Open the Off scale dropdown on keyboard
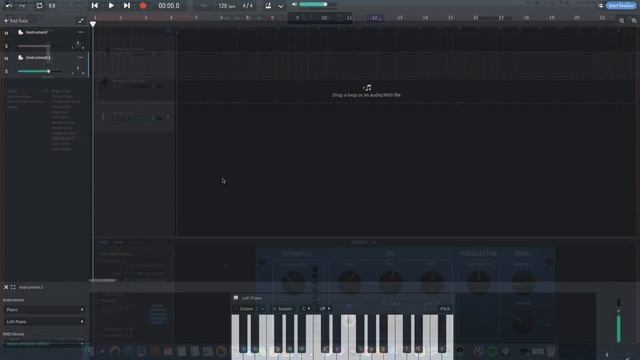The image size is (640, 360). pos(325,309)
